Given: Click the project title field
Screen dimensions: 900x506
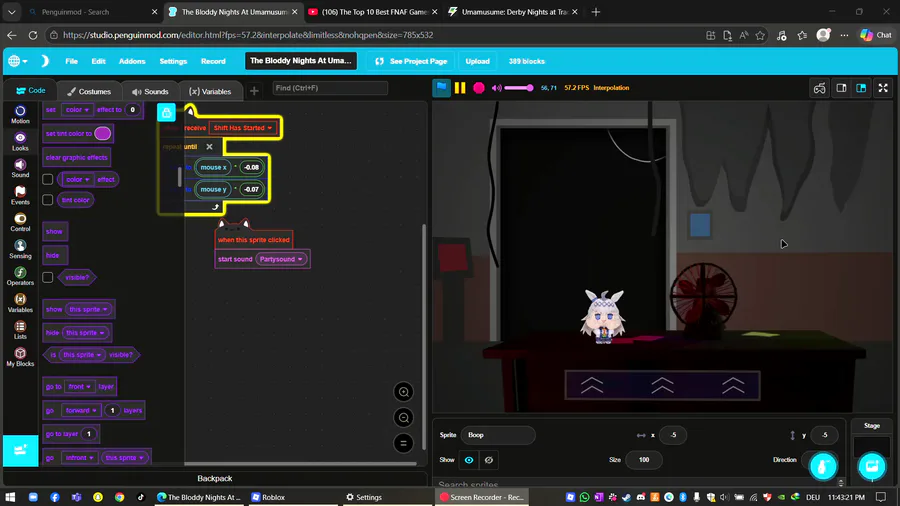Looking at the screenshot, I should pos(301,61).
